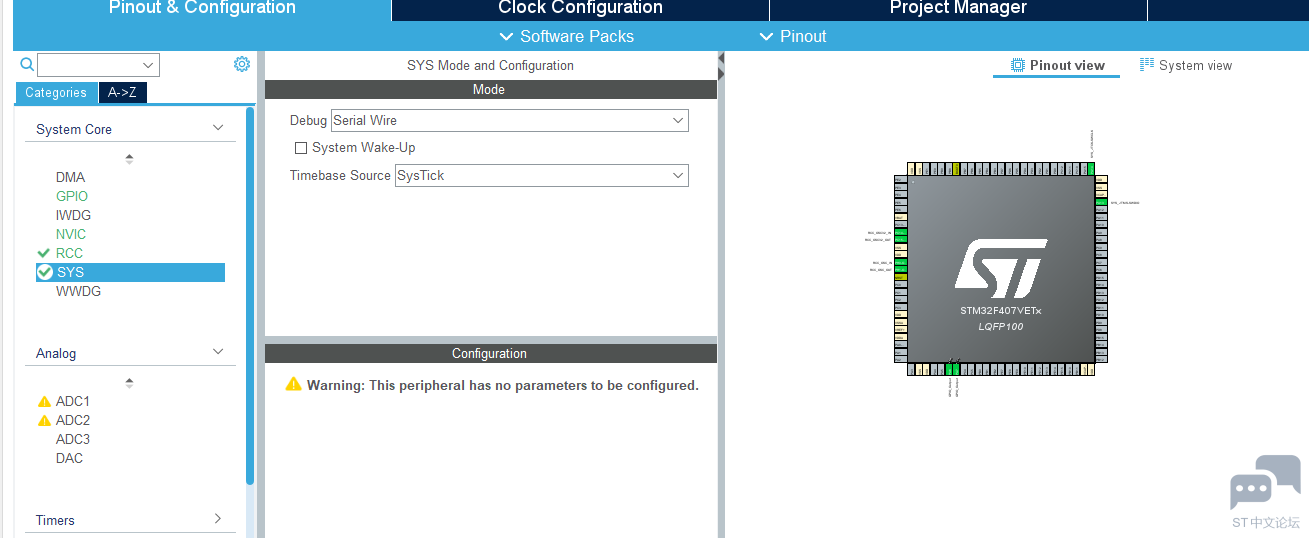
Task: Switch to the A->Z tab
Action: click(122, 93)
